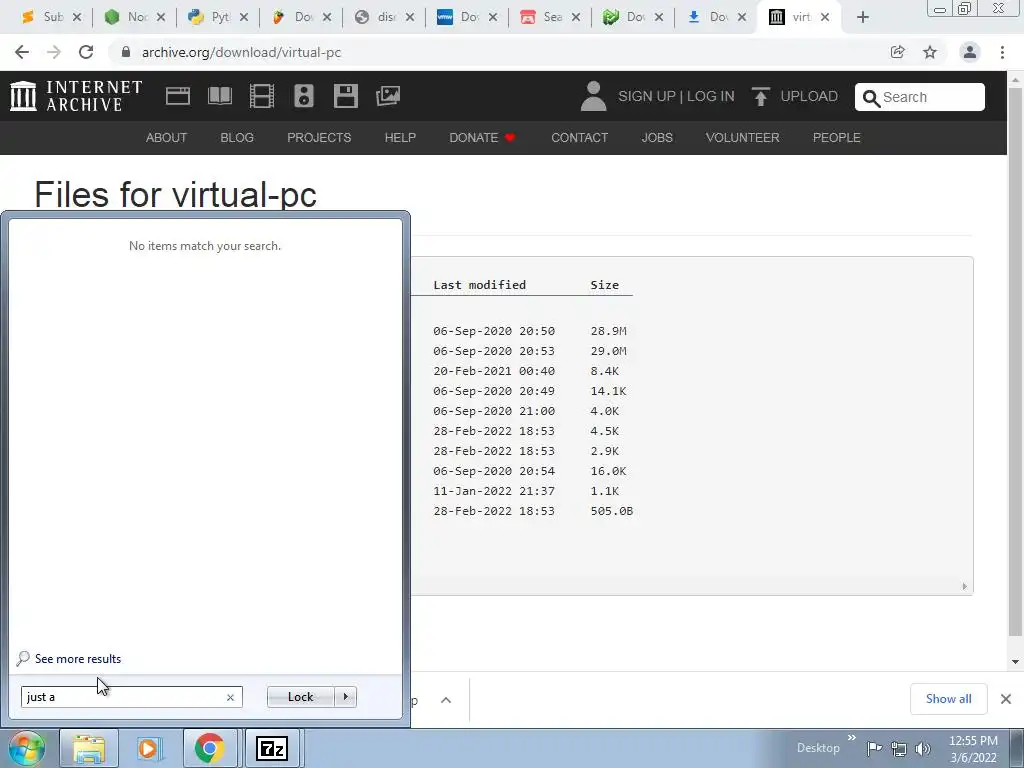Viewport: 1024px width, 768px height.
Task: Click the network tray icon
Action: click(x=899, y=749)
